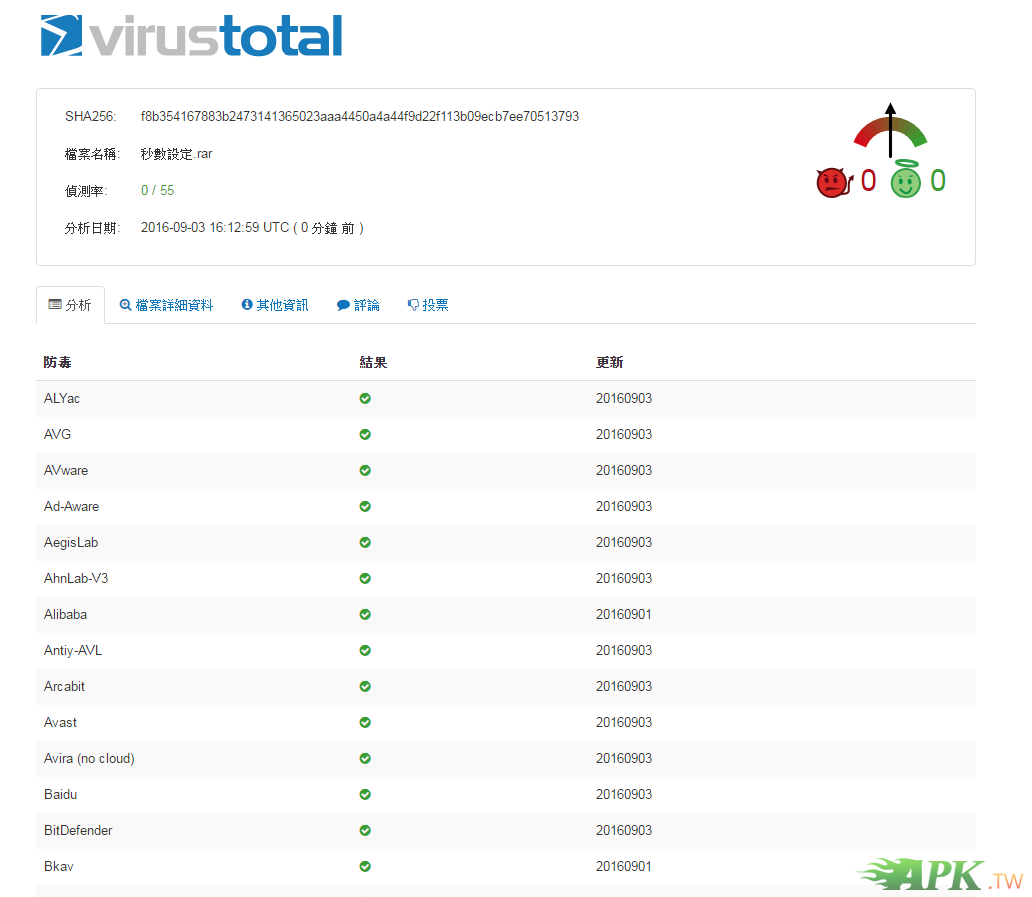Click the analysis date 2016-09-03 16:12:59 UTC
1032x897 pixels.
[215, 228]
